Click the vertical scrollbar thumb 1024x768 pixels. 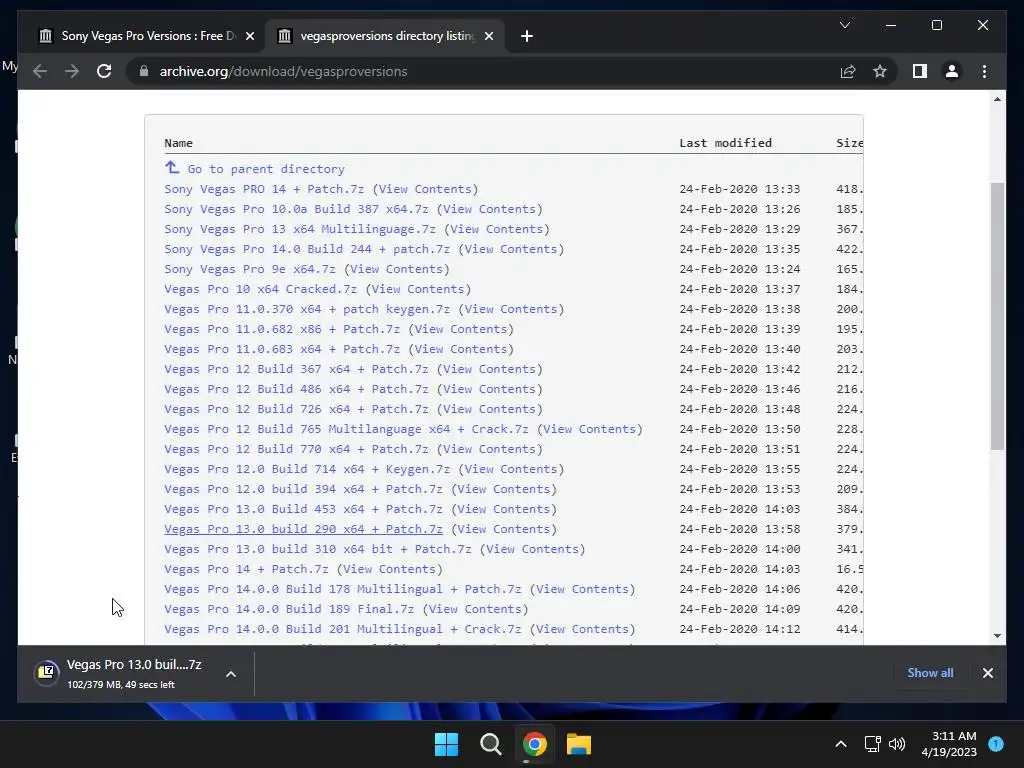[997, 316]
